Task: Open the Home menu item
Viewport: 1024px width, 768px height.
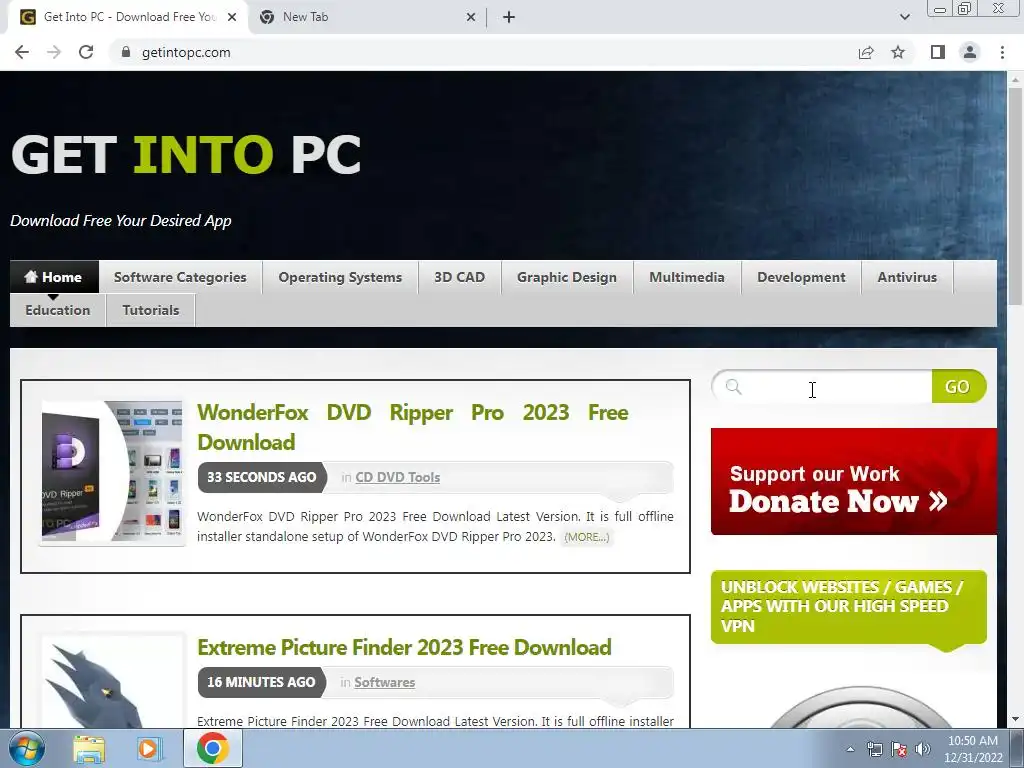Action: pyautogui.click(x=54, y=277)
